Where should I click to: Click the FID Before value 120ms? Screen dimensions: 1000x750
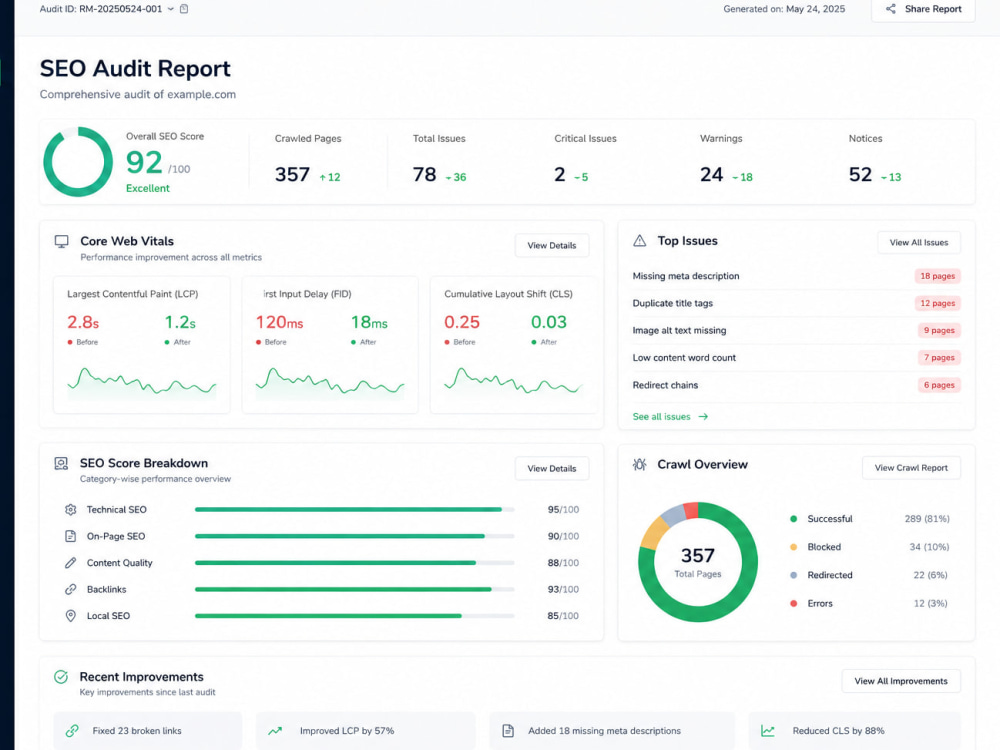[279, 322]
